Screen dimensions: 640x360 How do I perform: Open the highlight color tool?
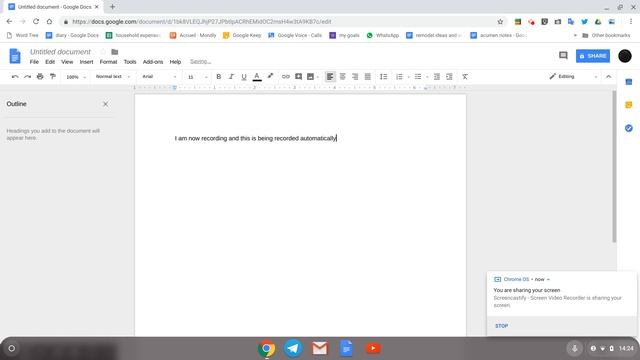(270, 77)
